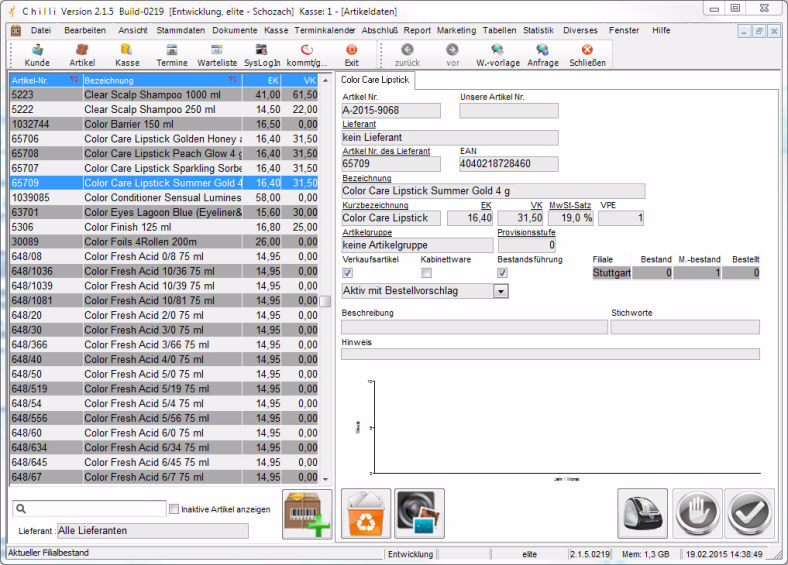The height and width of the screenshot is (565, 788).
Task: Toggle the Verkaufsartikel checkbox
Action: click(347, 273)
